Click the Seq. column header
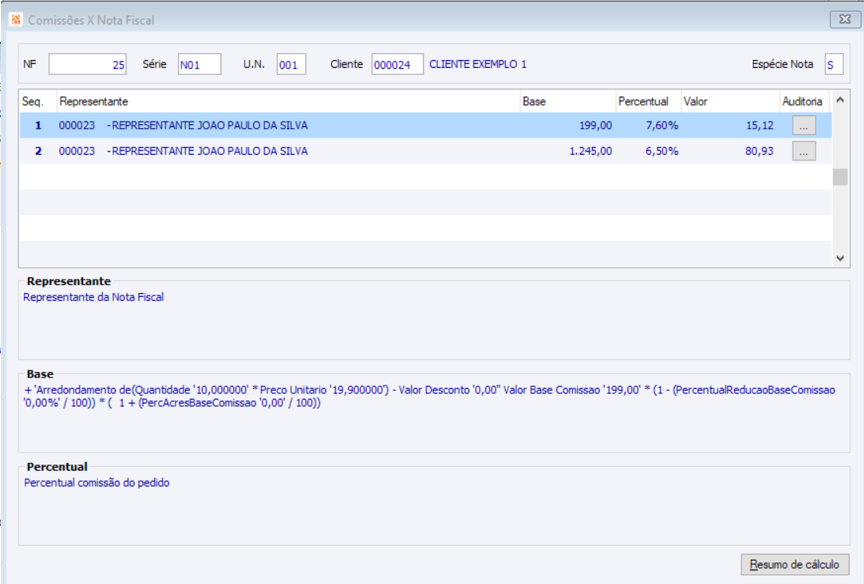The height and width of the screenshot is (584, 864). point(38,101)
